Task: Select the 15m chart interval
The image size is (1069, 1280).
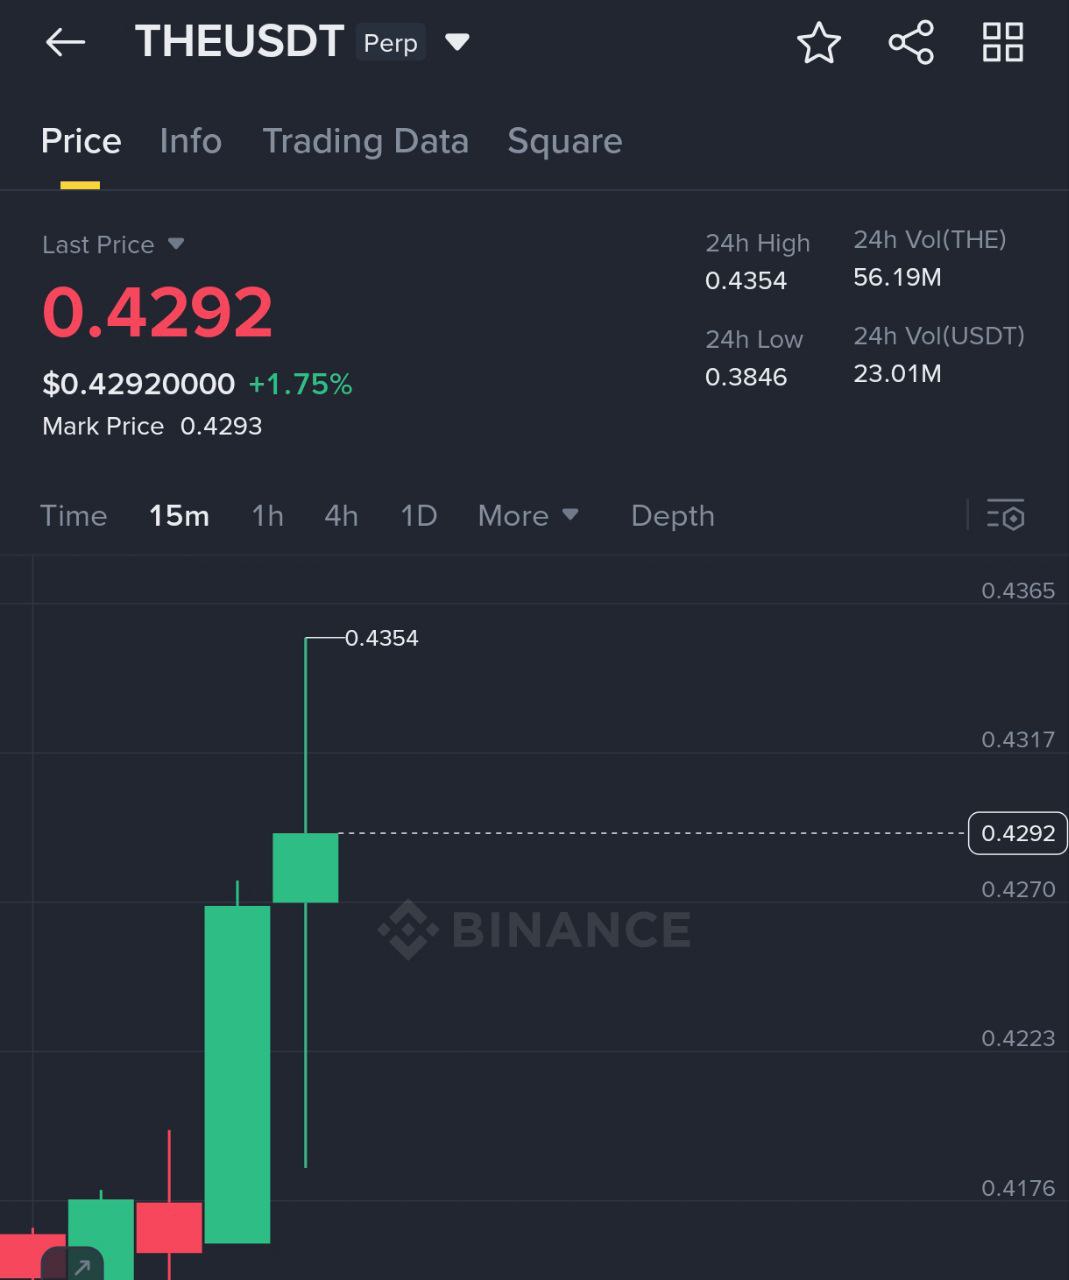Action: click(x=179, y=516)
